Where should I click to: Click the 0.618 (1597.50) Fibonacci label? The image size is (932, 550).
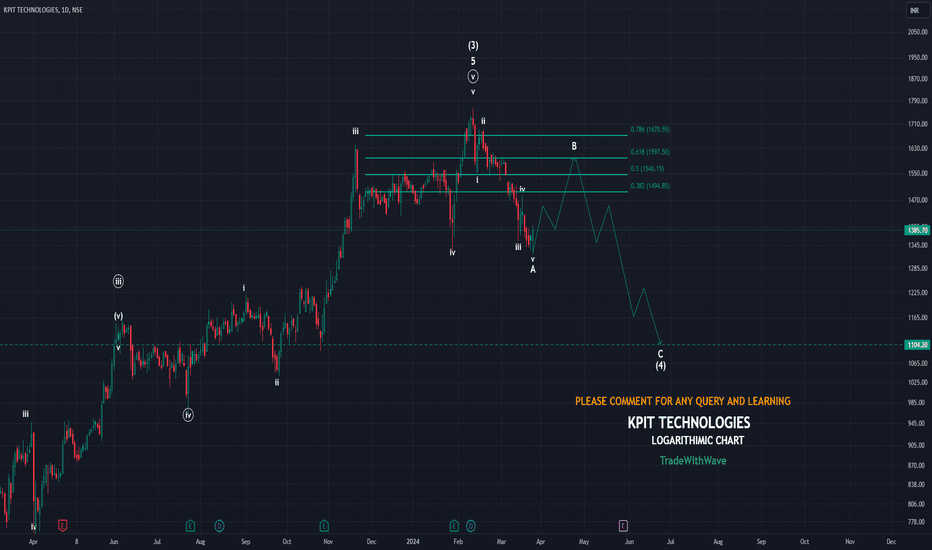pyautogui.click(x=650, y=152)
